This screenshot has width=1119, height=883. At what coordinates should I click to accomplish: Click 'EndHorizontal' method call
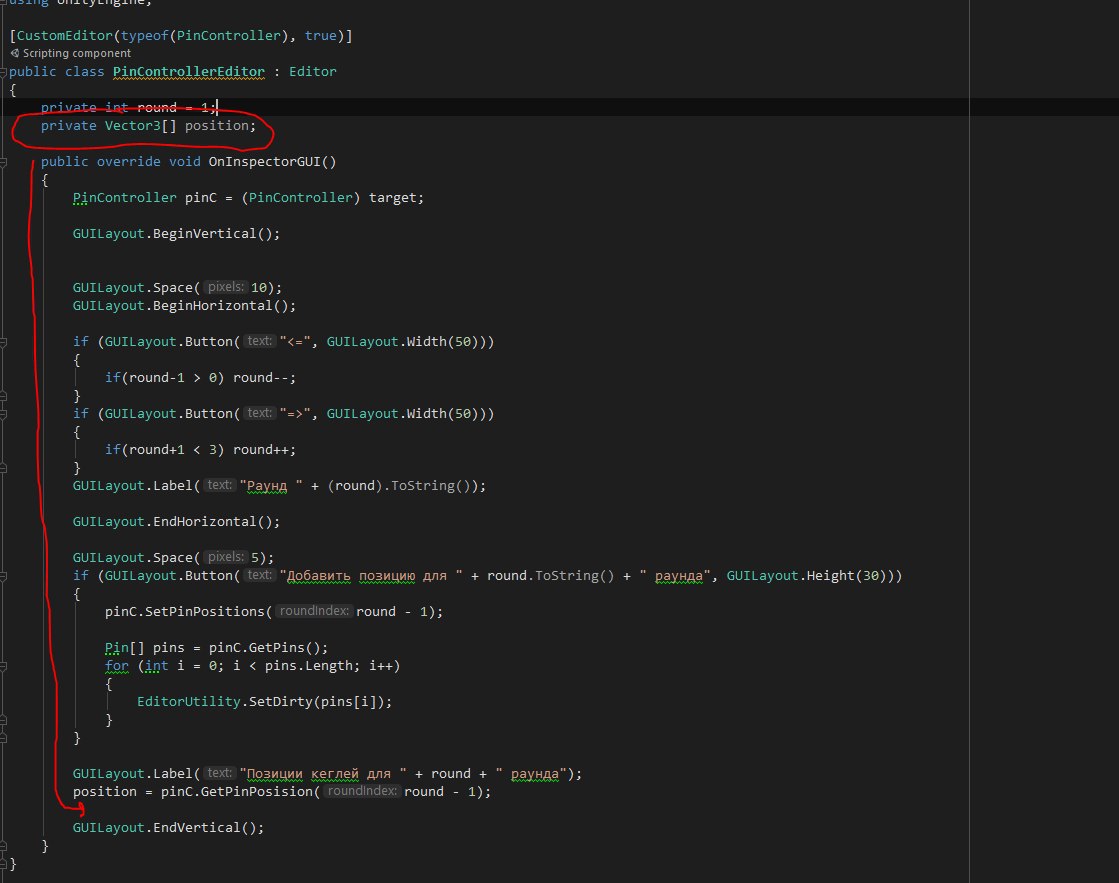(204, 522)
